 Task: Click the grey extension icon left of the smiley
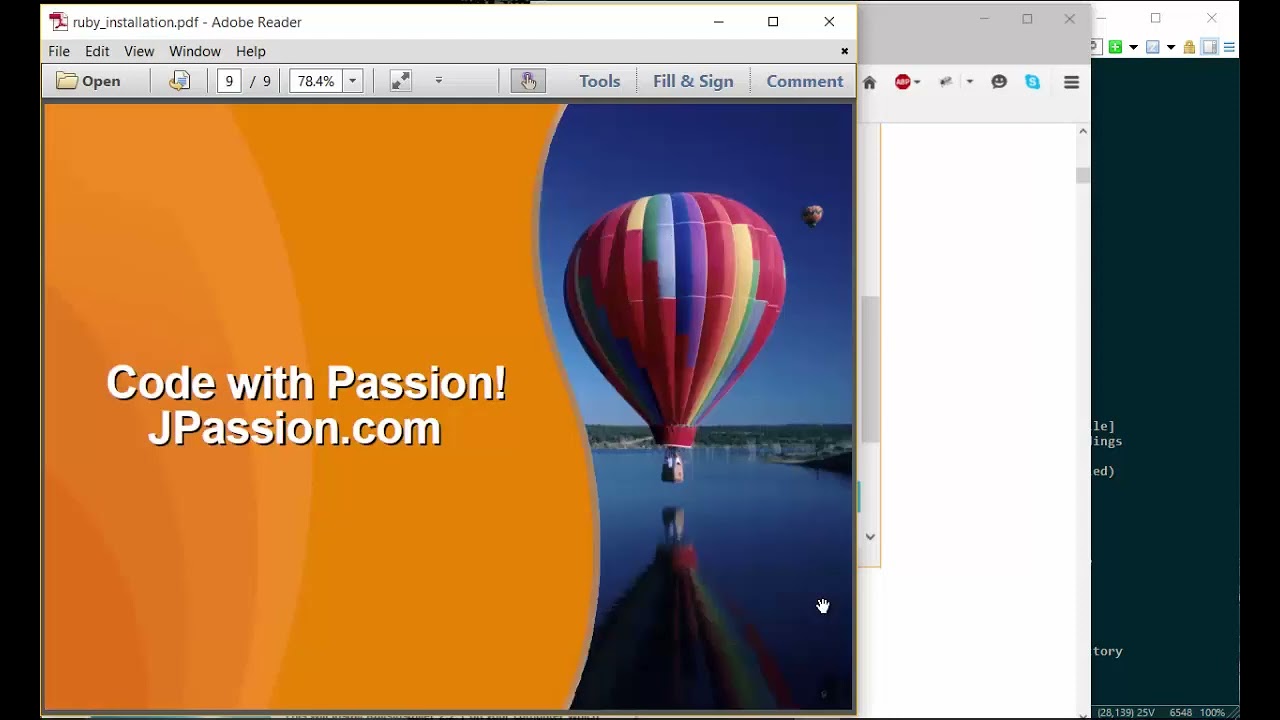[946, 82]
